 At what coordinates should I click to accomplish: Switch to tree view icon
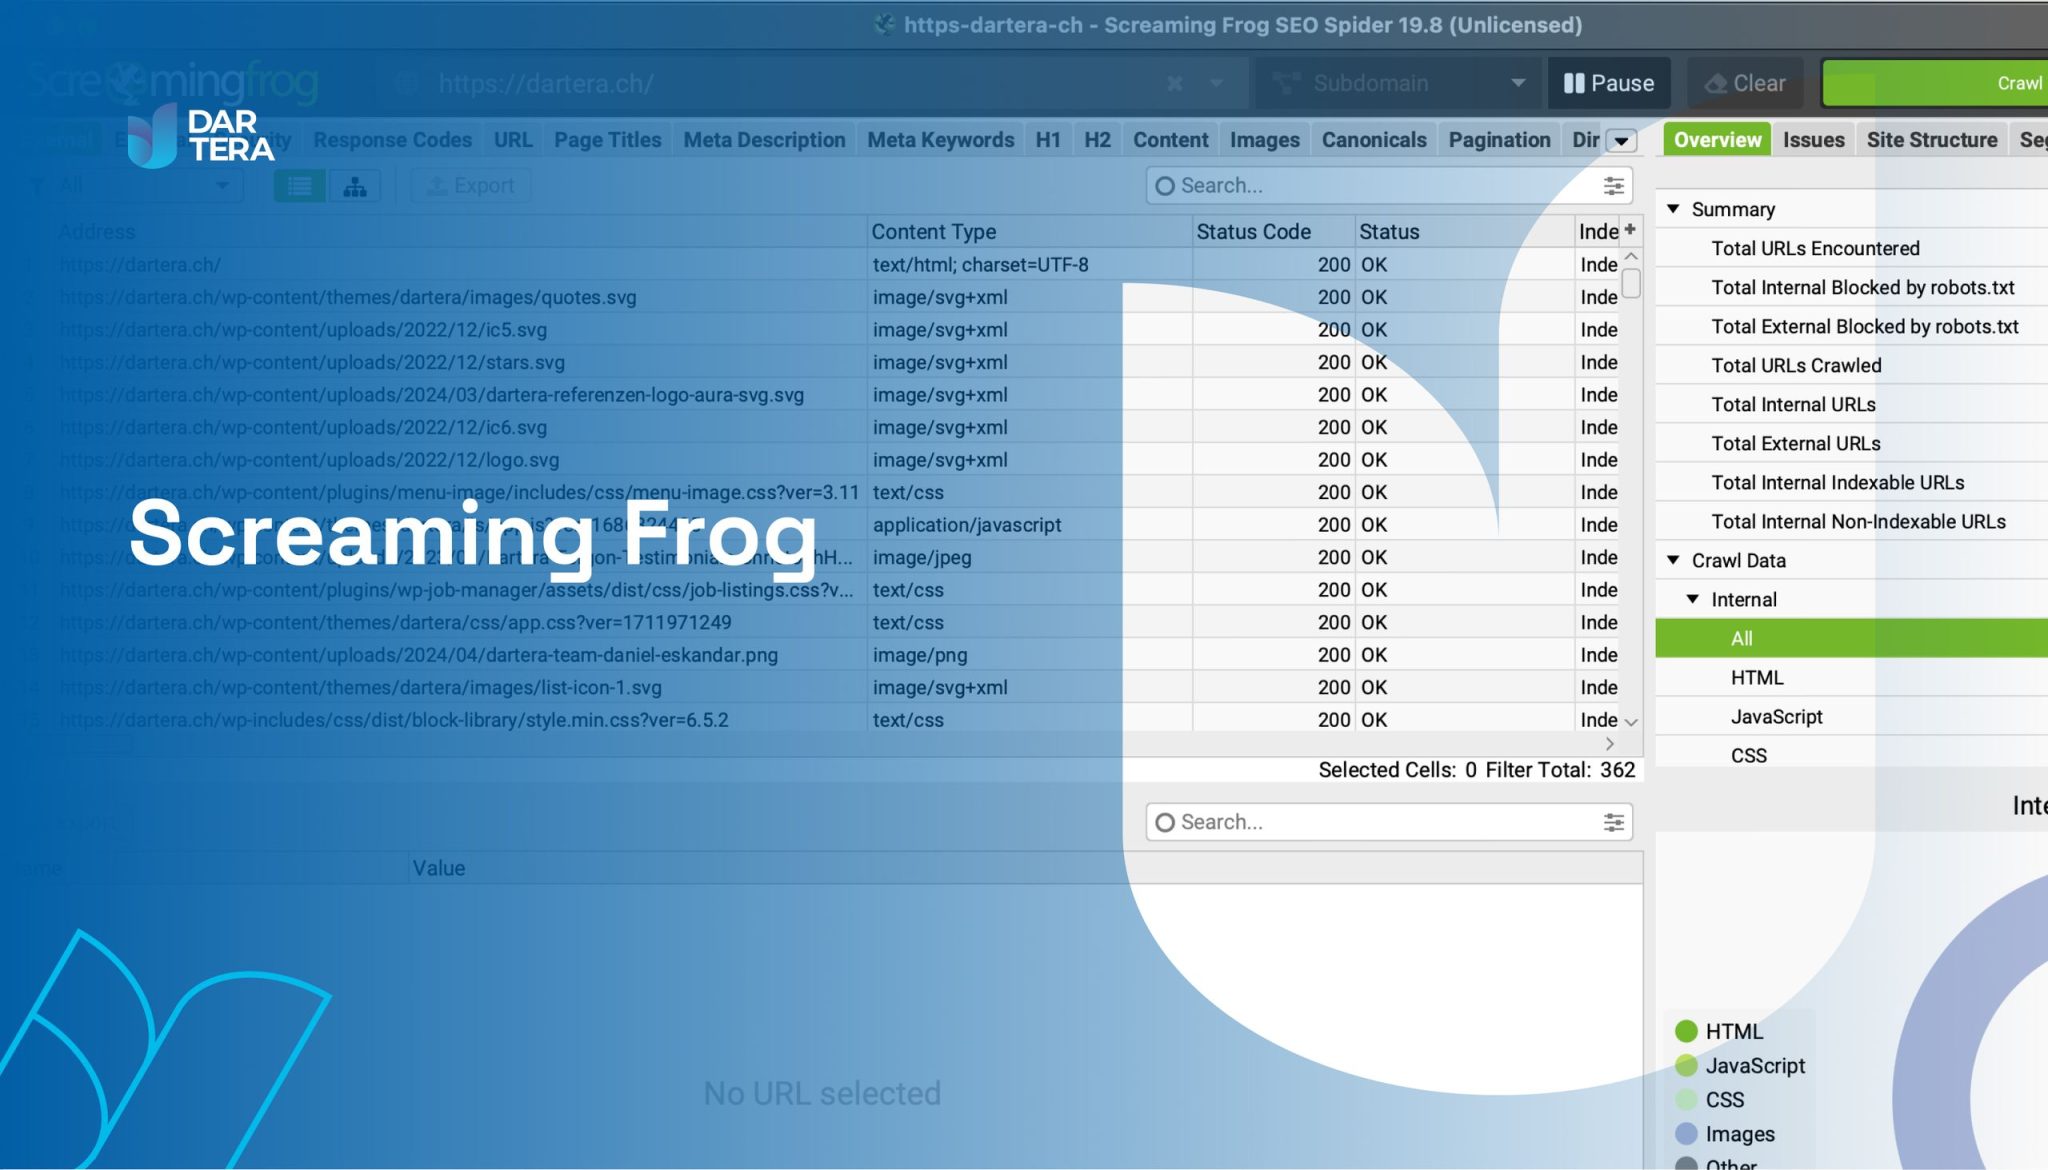click(x=356, y=185)
